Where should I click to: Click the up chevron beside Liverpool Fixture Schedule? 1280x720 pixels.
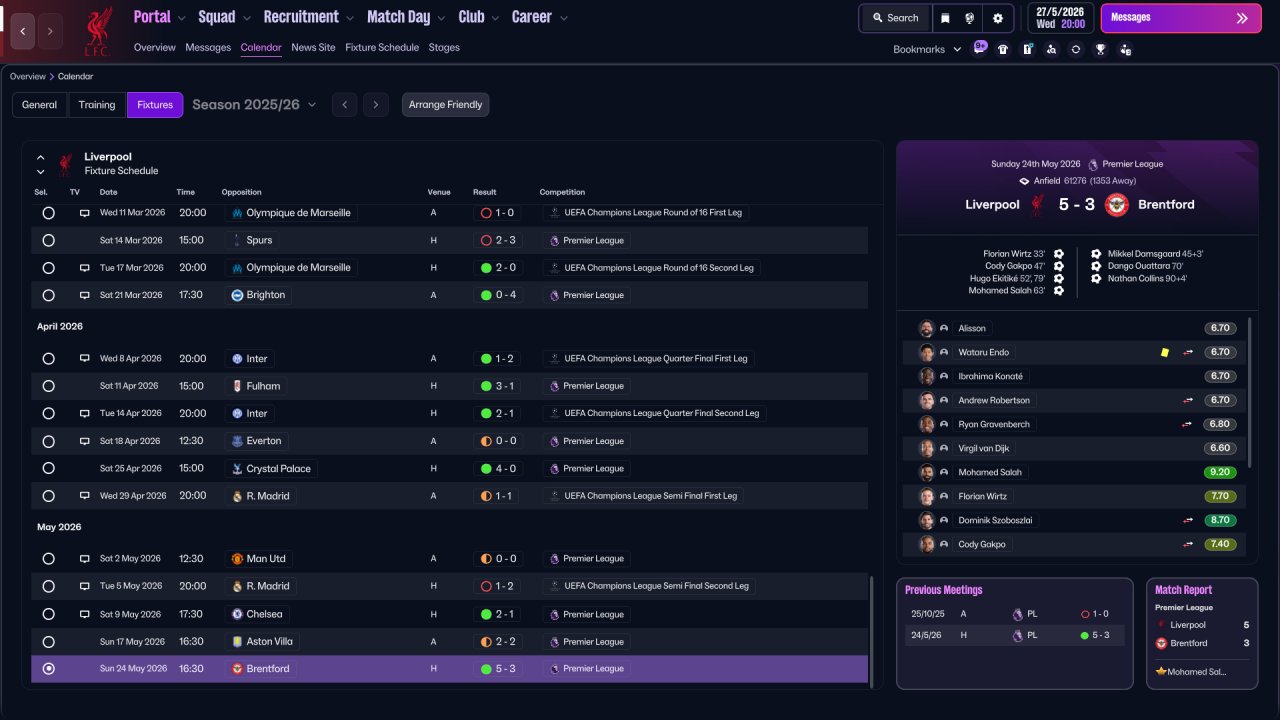[x=41, y=157]
